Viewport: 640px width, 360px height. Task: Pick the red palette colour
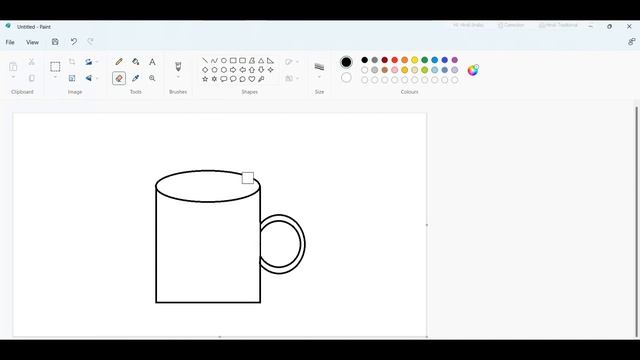point(394,60)
